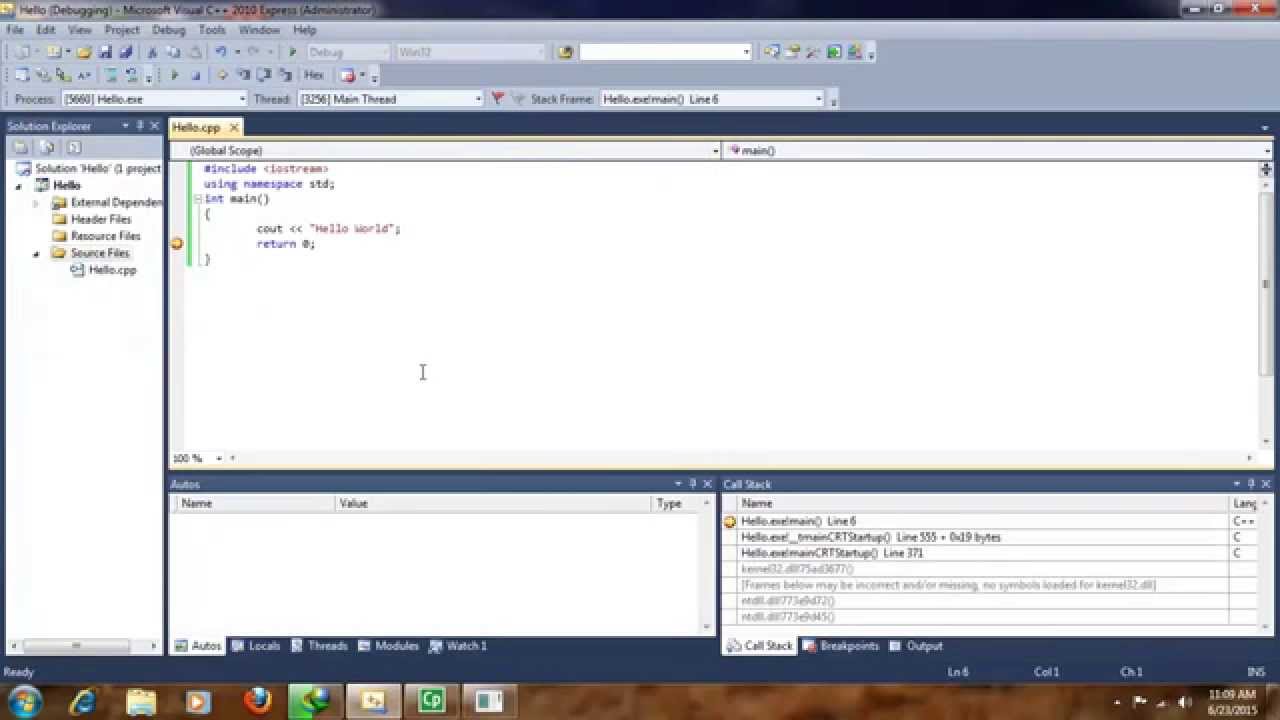Screen dimensions: 1280x720
Task: Click the Step Out debug icon
Action: tap(285, 75)
